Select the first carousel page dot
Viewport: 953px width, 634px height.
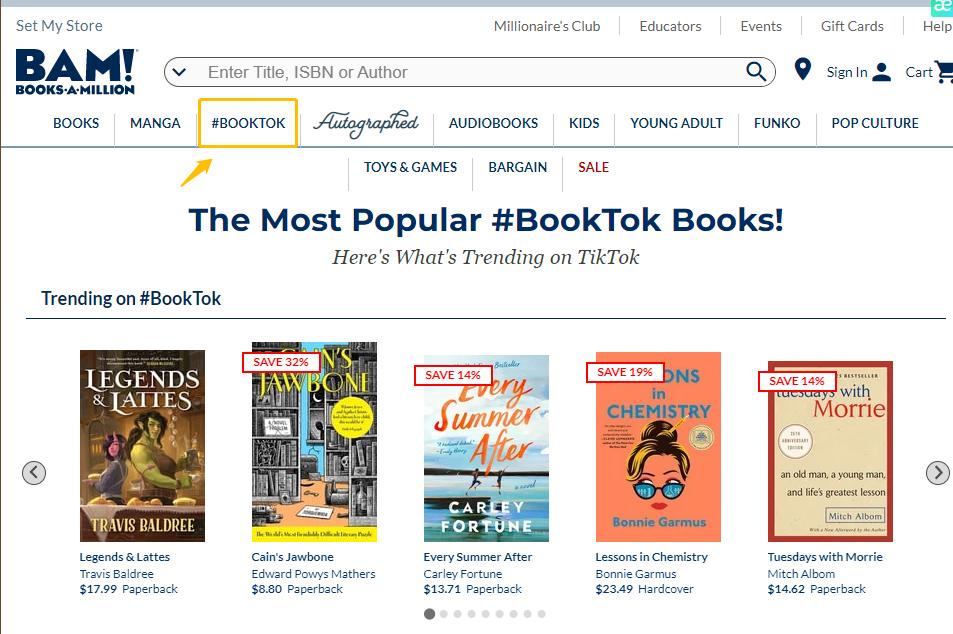430,614
